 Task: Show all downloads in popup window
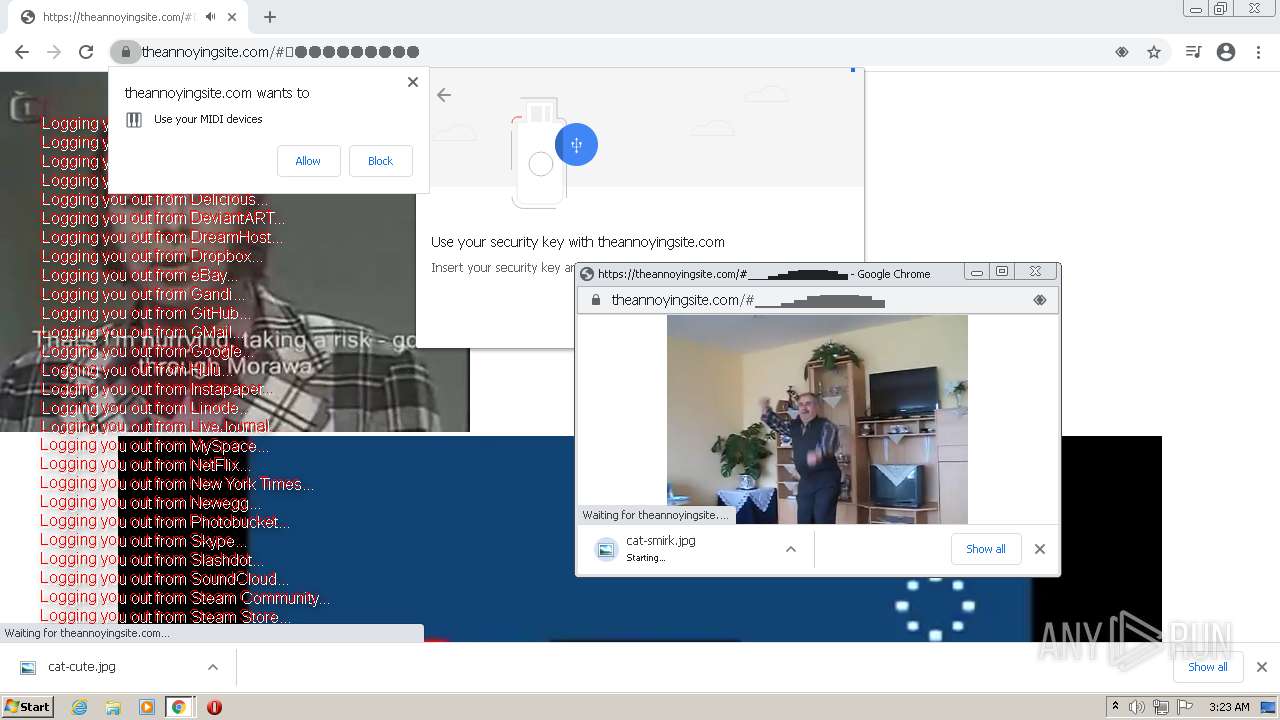[x=986, y=549]
